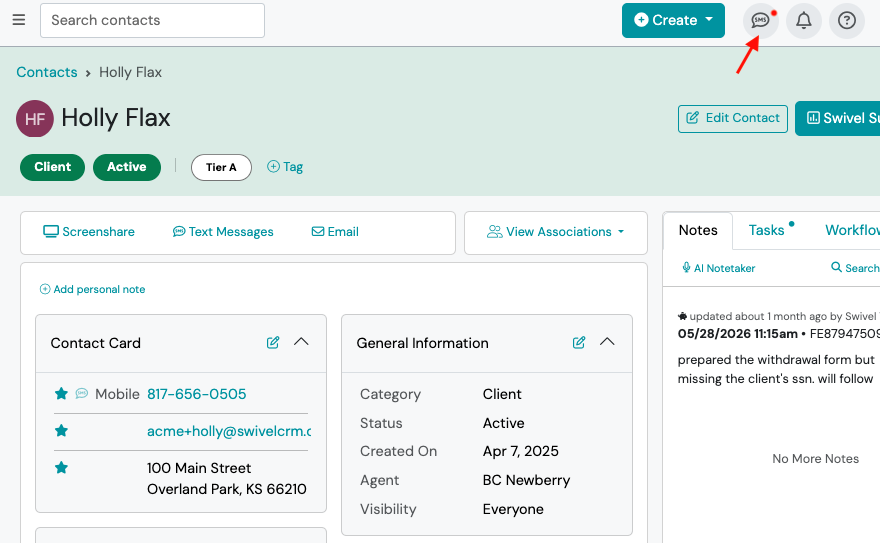Viewport: 880px width, 543px height.
Task: Launch AI Notetaker
Action: 718,268
